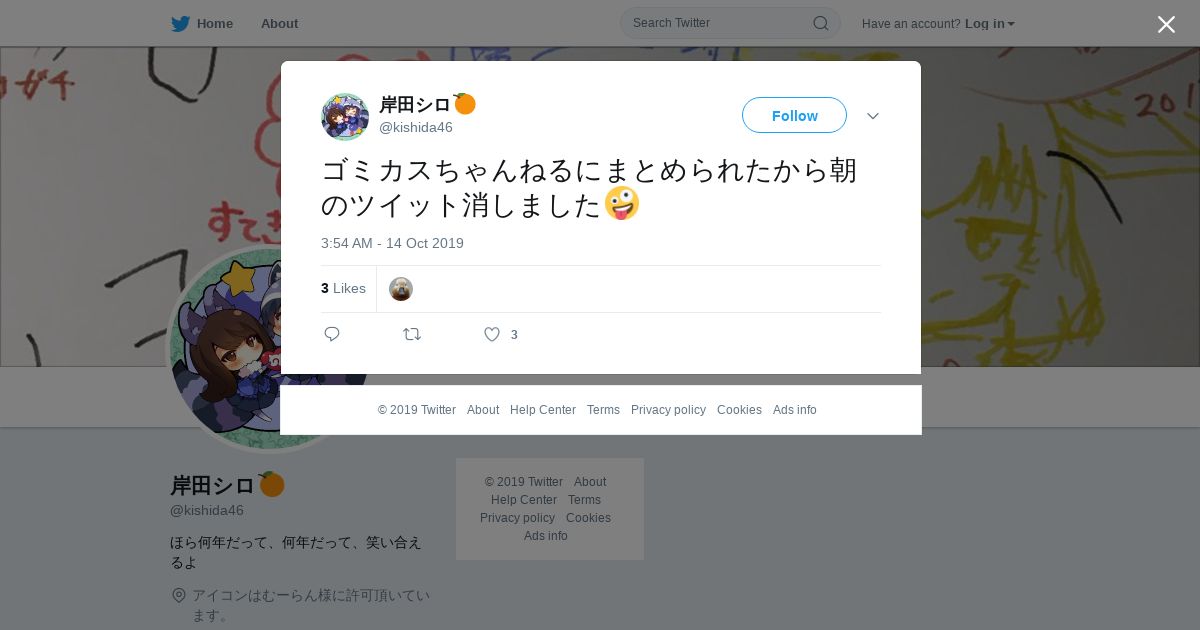Go to Home in top navigation
Viewport: 1200px width, 630px height.
[x=215, y=23]
